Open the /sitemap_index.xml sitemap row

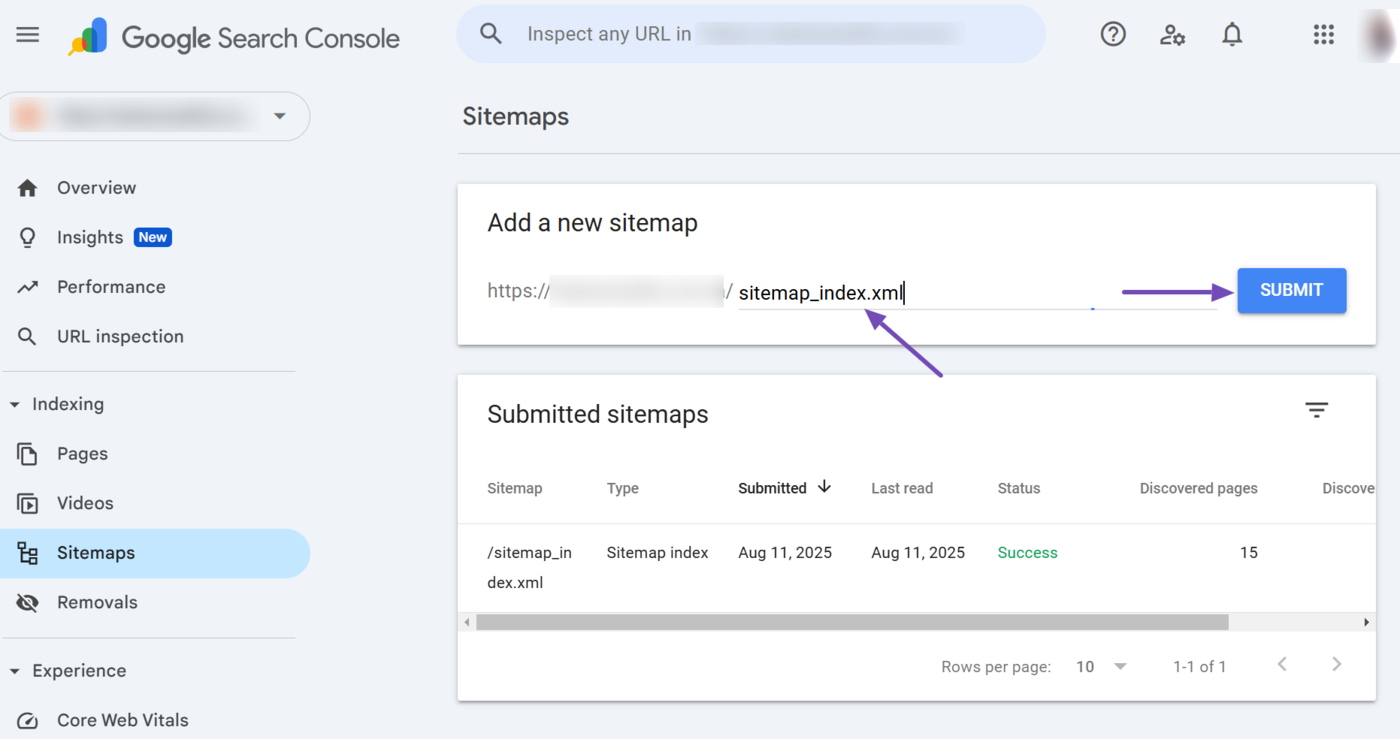530,567
